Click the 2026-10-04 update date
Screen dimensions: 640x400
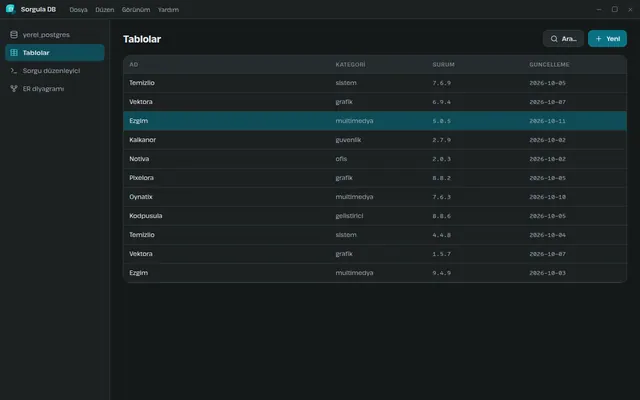pyautogui.click(x=547, y=235)
